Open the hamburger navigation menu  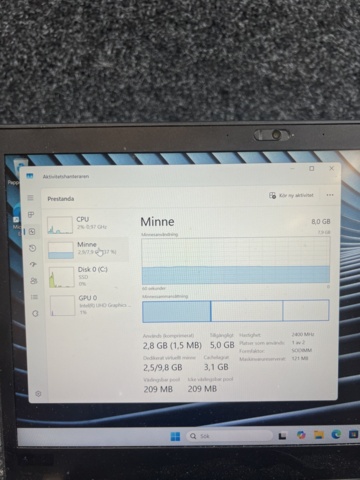[30, 198]
